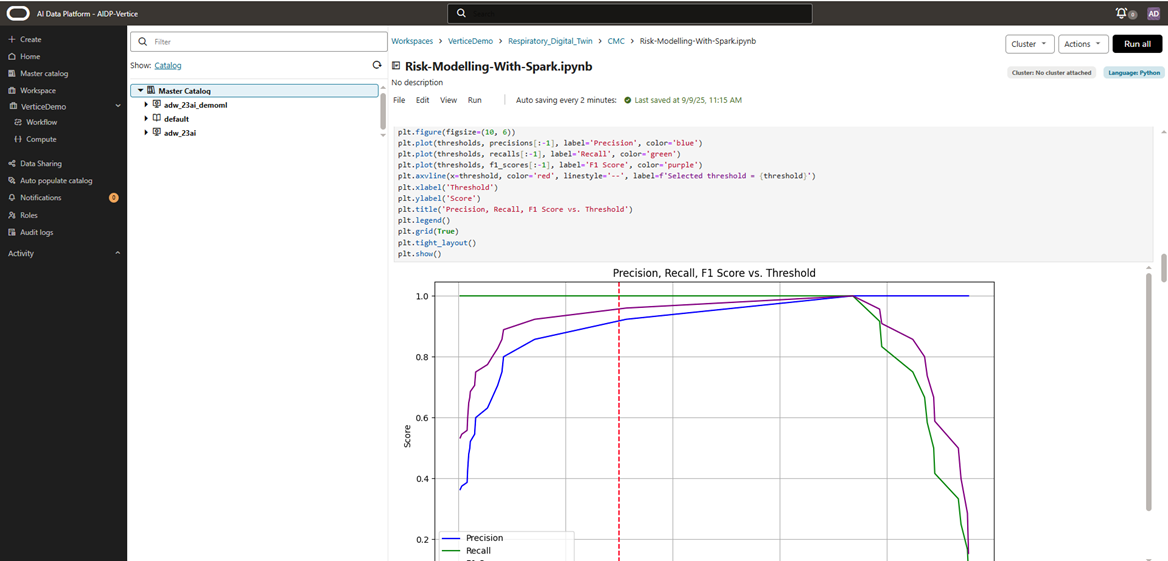Click the Oracle logo icon

click(x=18, y=13)
